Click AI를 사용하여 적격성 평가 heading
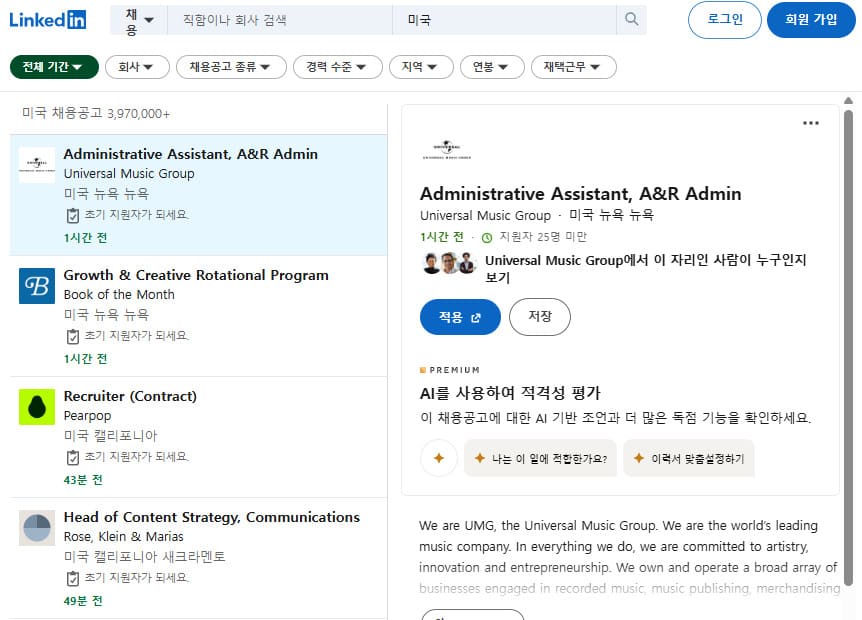 tap(510, 393)
